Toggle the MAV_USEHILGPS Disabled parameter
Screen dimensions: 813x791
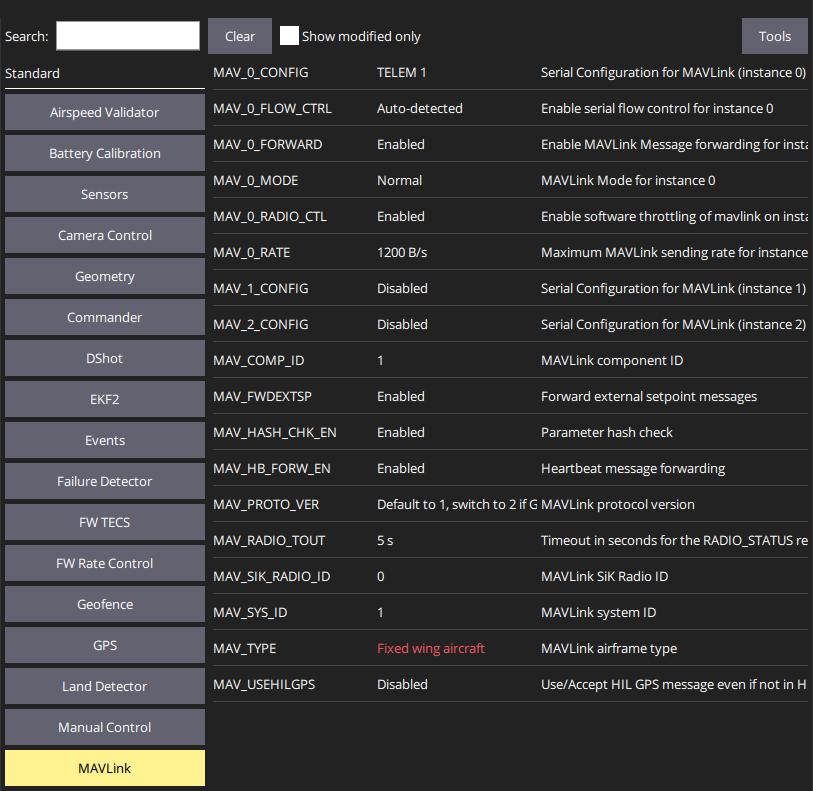(402, 684)
